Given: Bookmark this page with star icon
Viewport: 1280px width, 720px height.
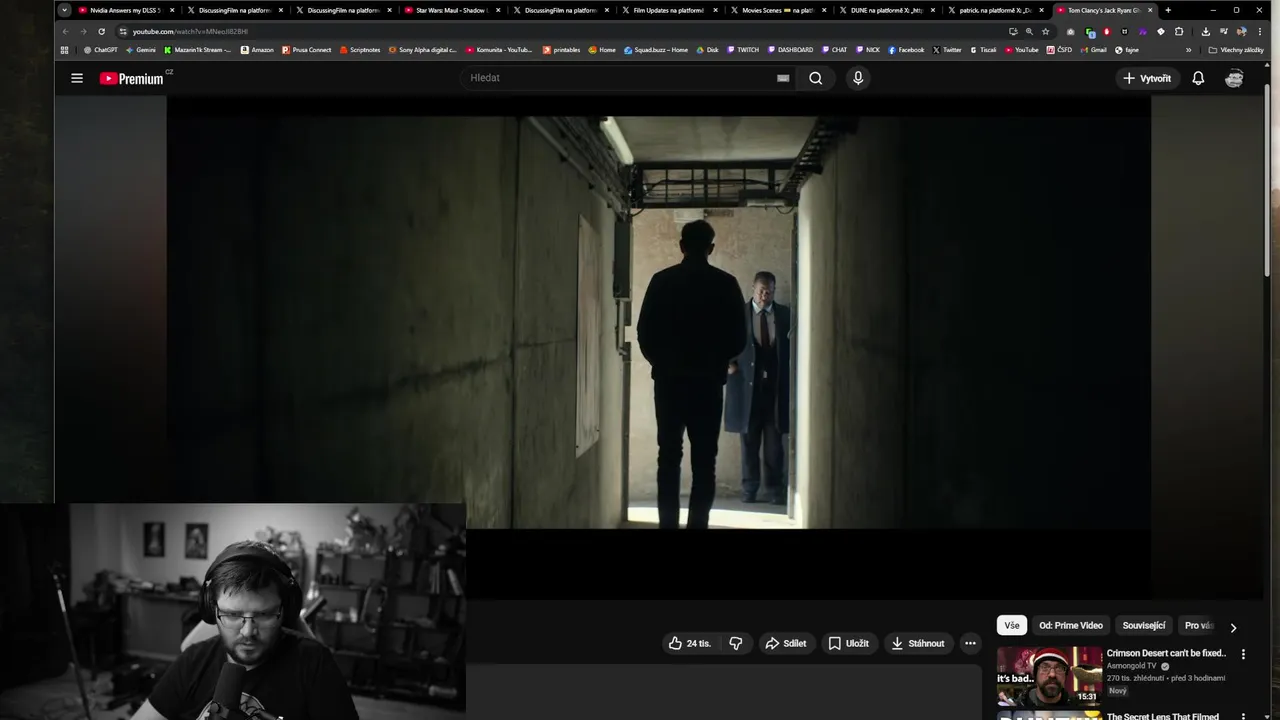Looking at the screenshot, I should pyautogui.click(x=1046, y=31).
